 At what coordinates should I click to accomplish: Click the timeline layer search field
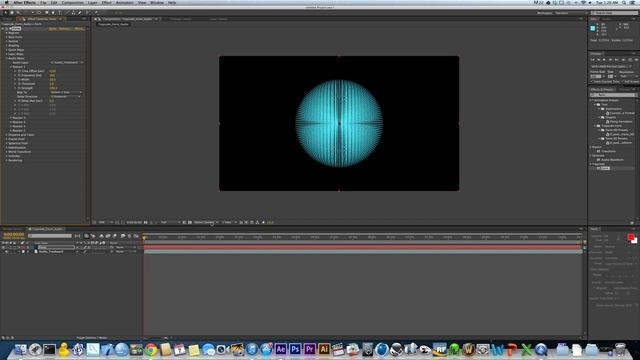point(50,236)
